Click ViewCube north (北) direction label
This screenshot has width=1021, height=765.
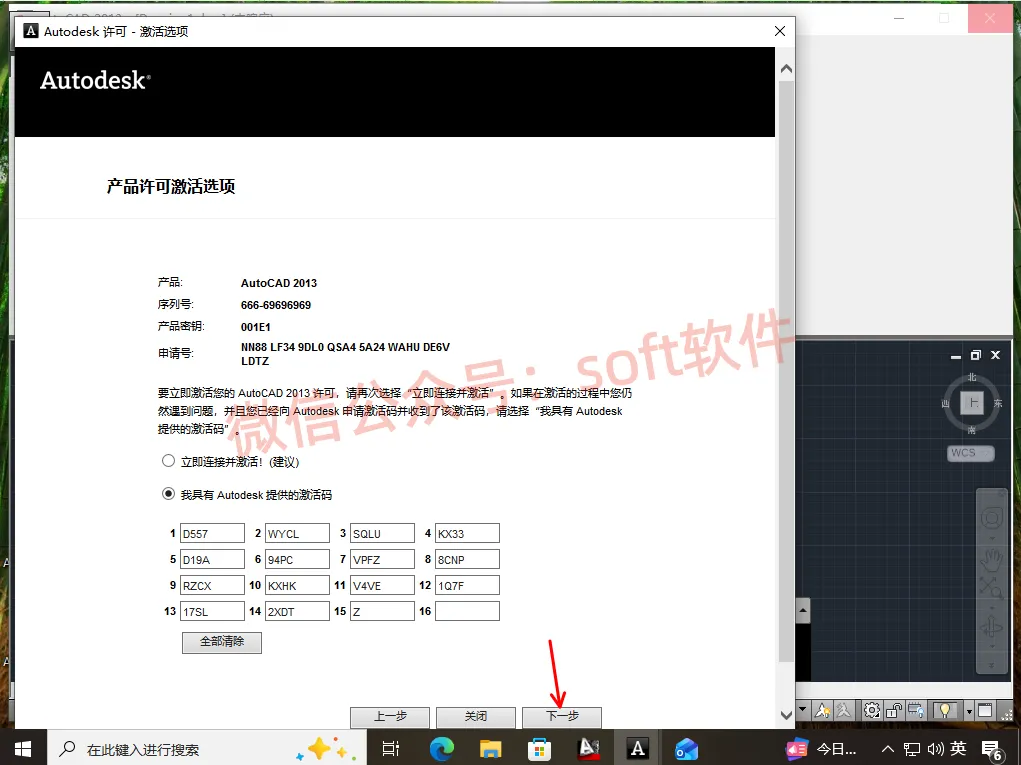[972, 377]
